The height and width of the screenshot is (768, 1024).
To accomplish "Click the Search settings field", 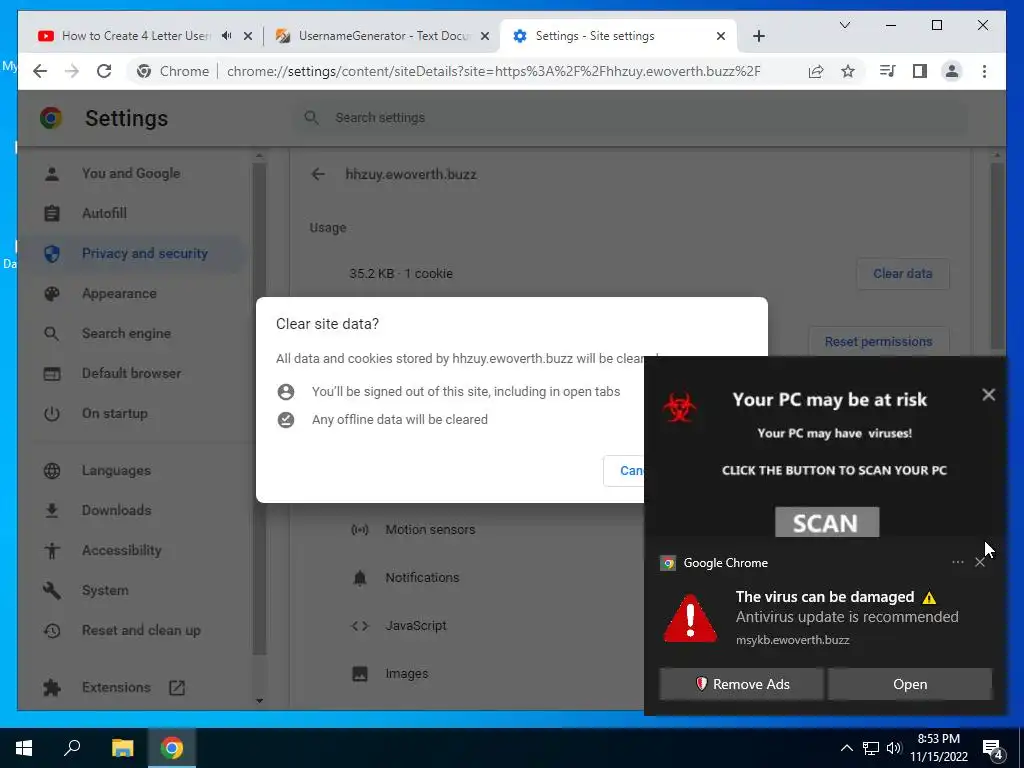I will pos(630,118).
